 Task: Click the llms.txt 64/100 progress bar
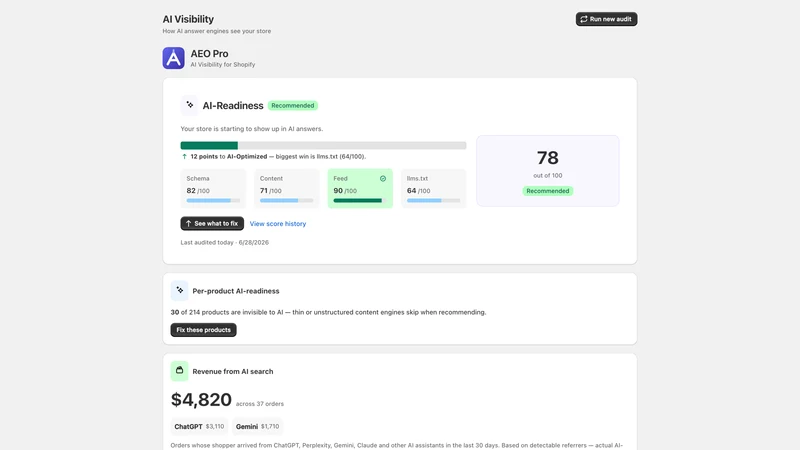click(434, 201)
